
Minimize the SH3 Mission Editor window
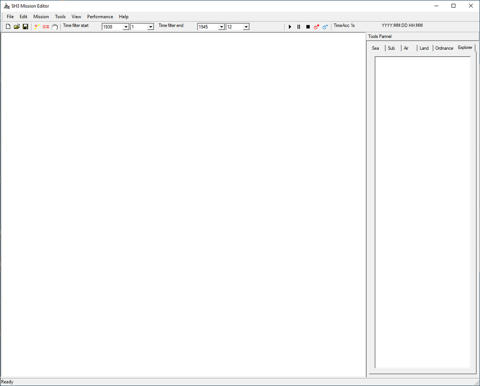(436, 6)
